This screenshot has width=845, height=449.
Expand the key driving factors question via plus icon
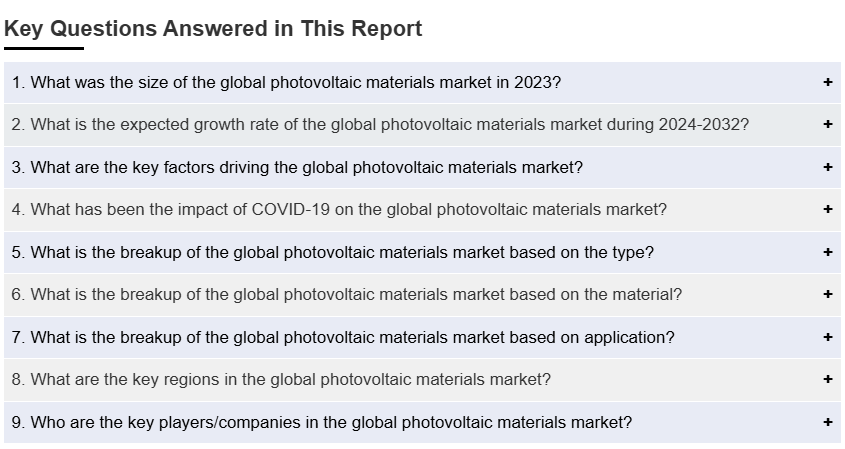point(828,168)
